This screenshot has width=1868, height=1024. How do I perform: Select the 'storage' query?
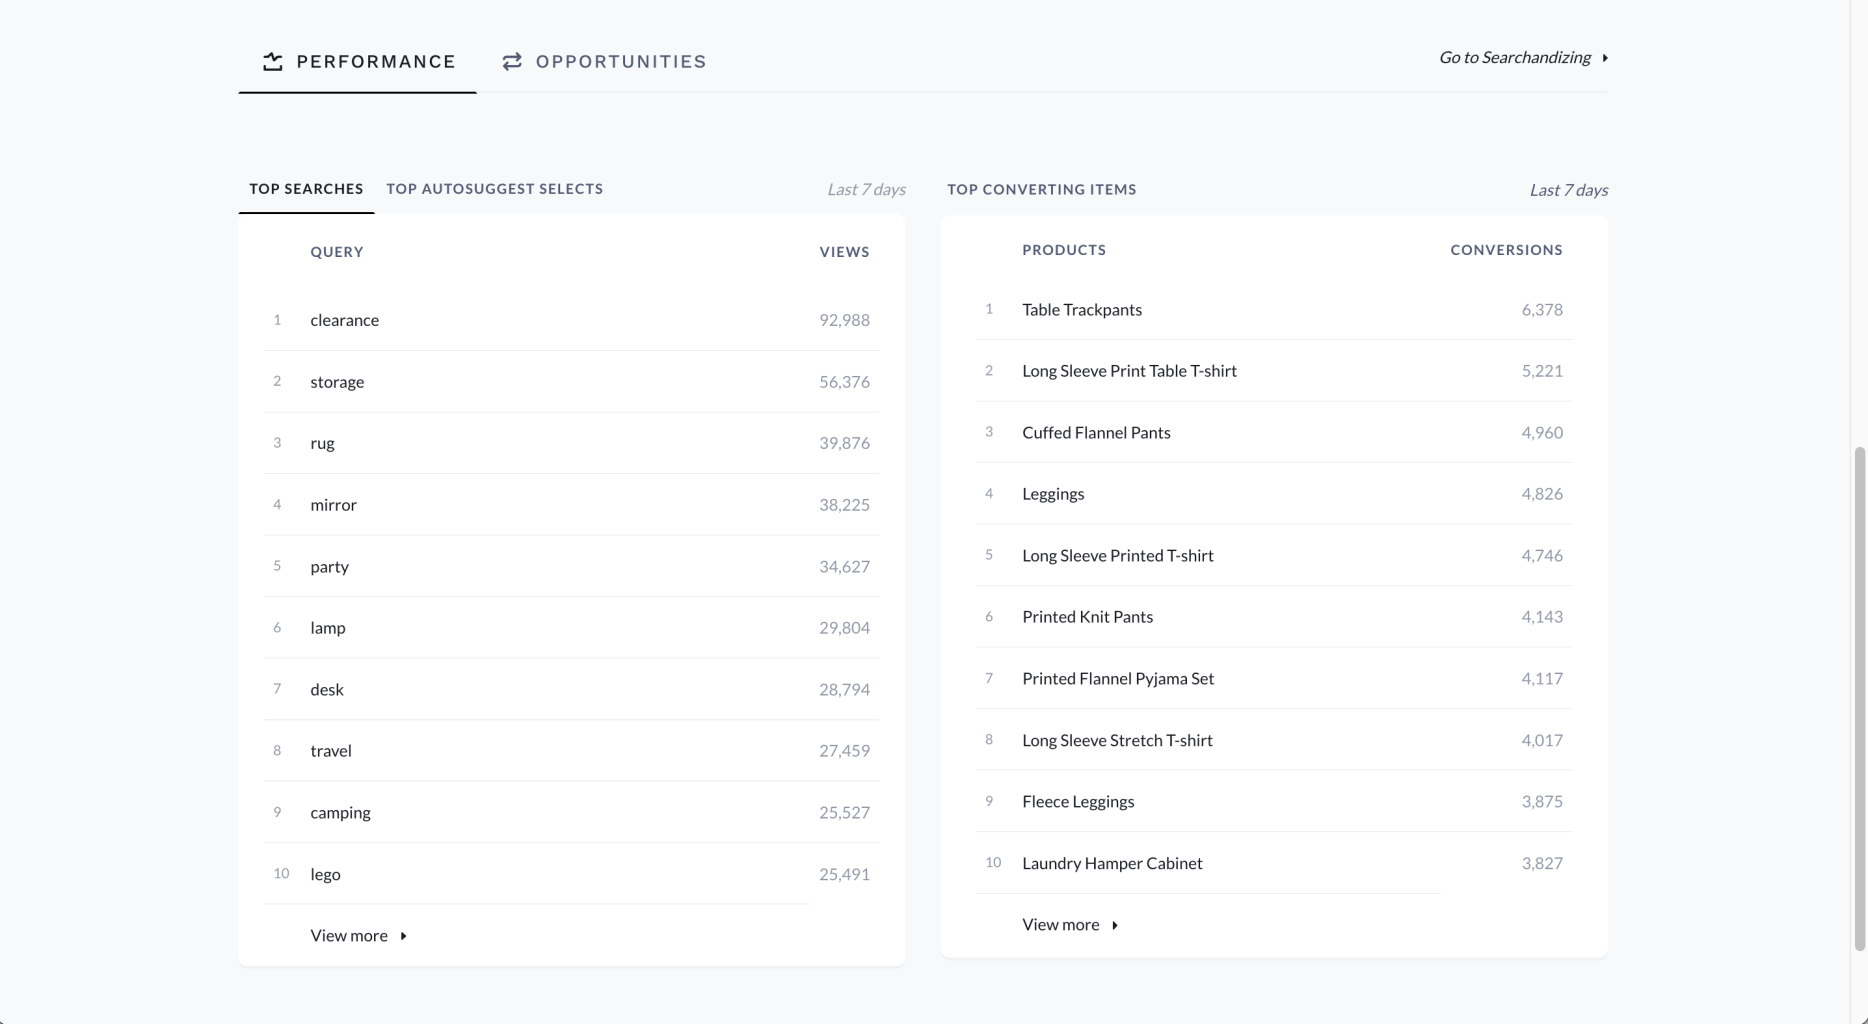coord(337,382)
